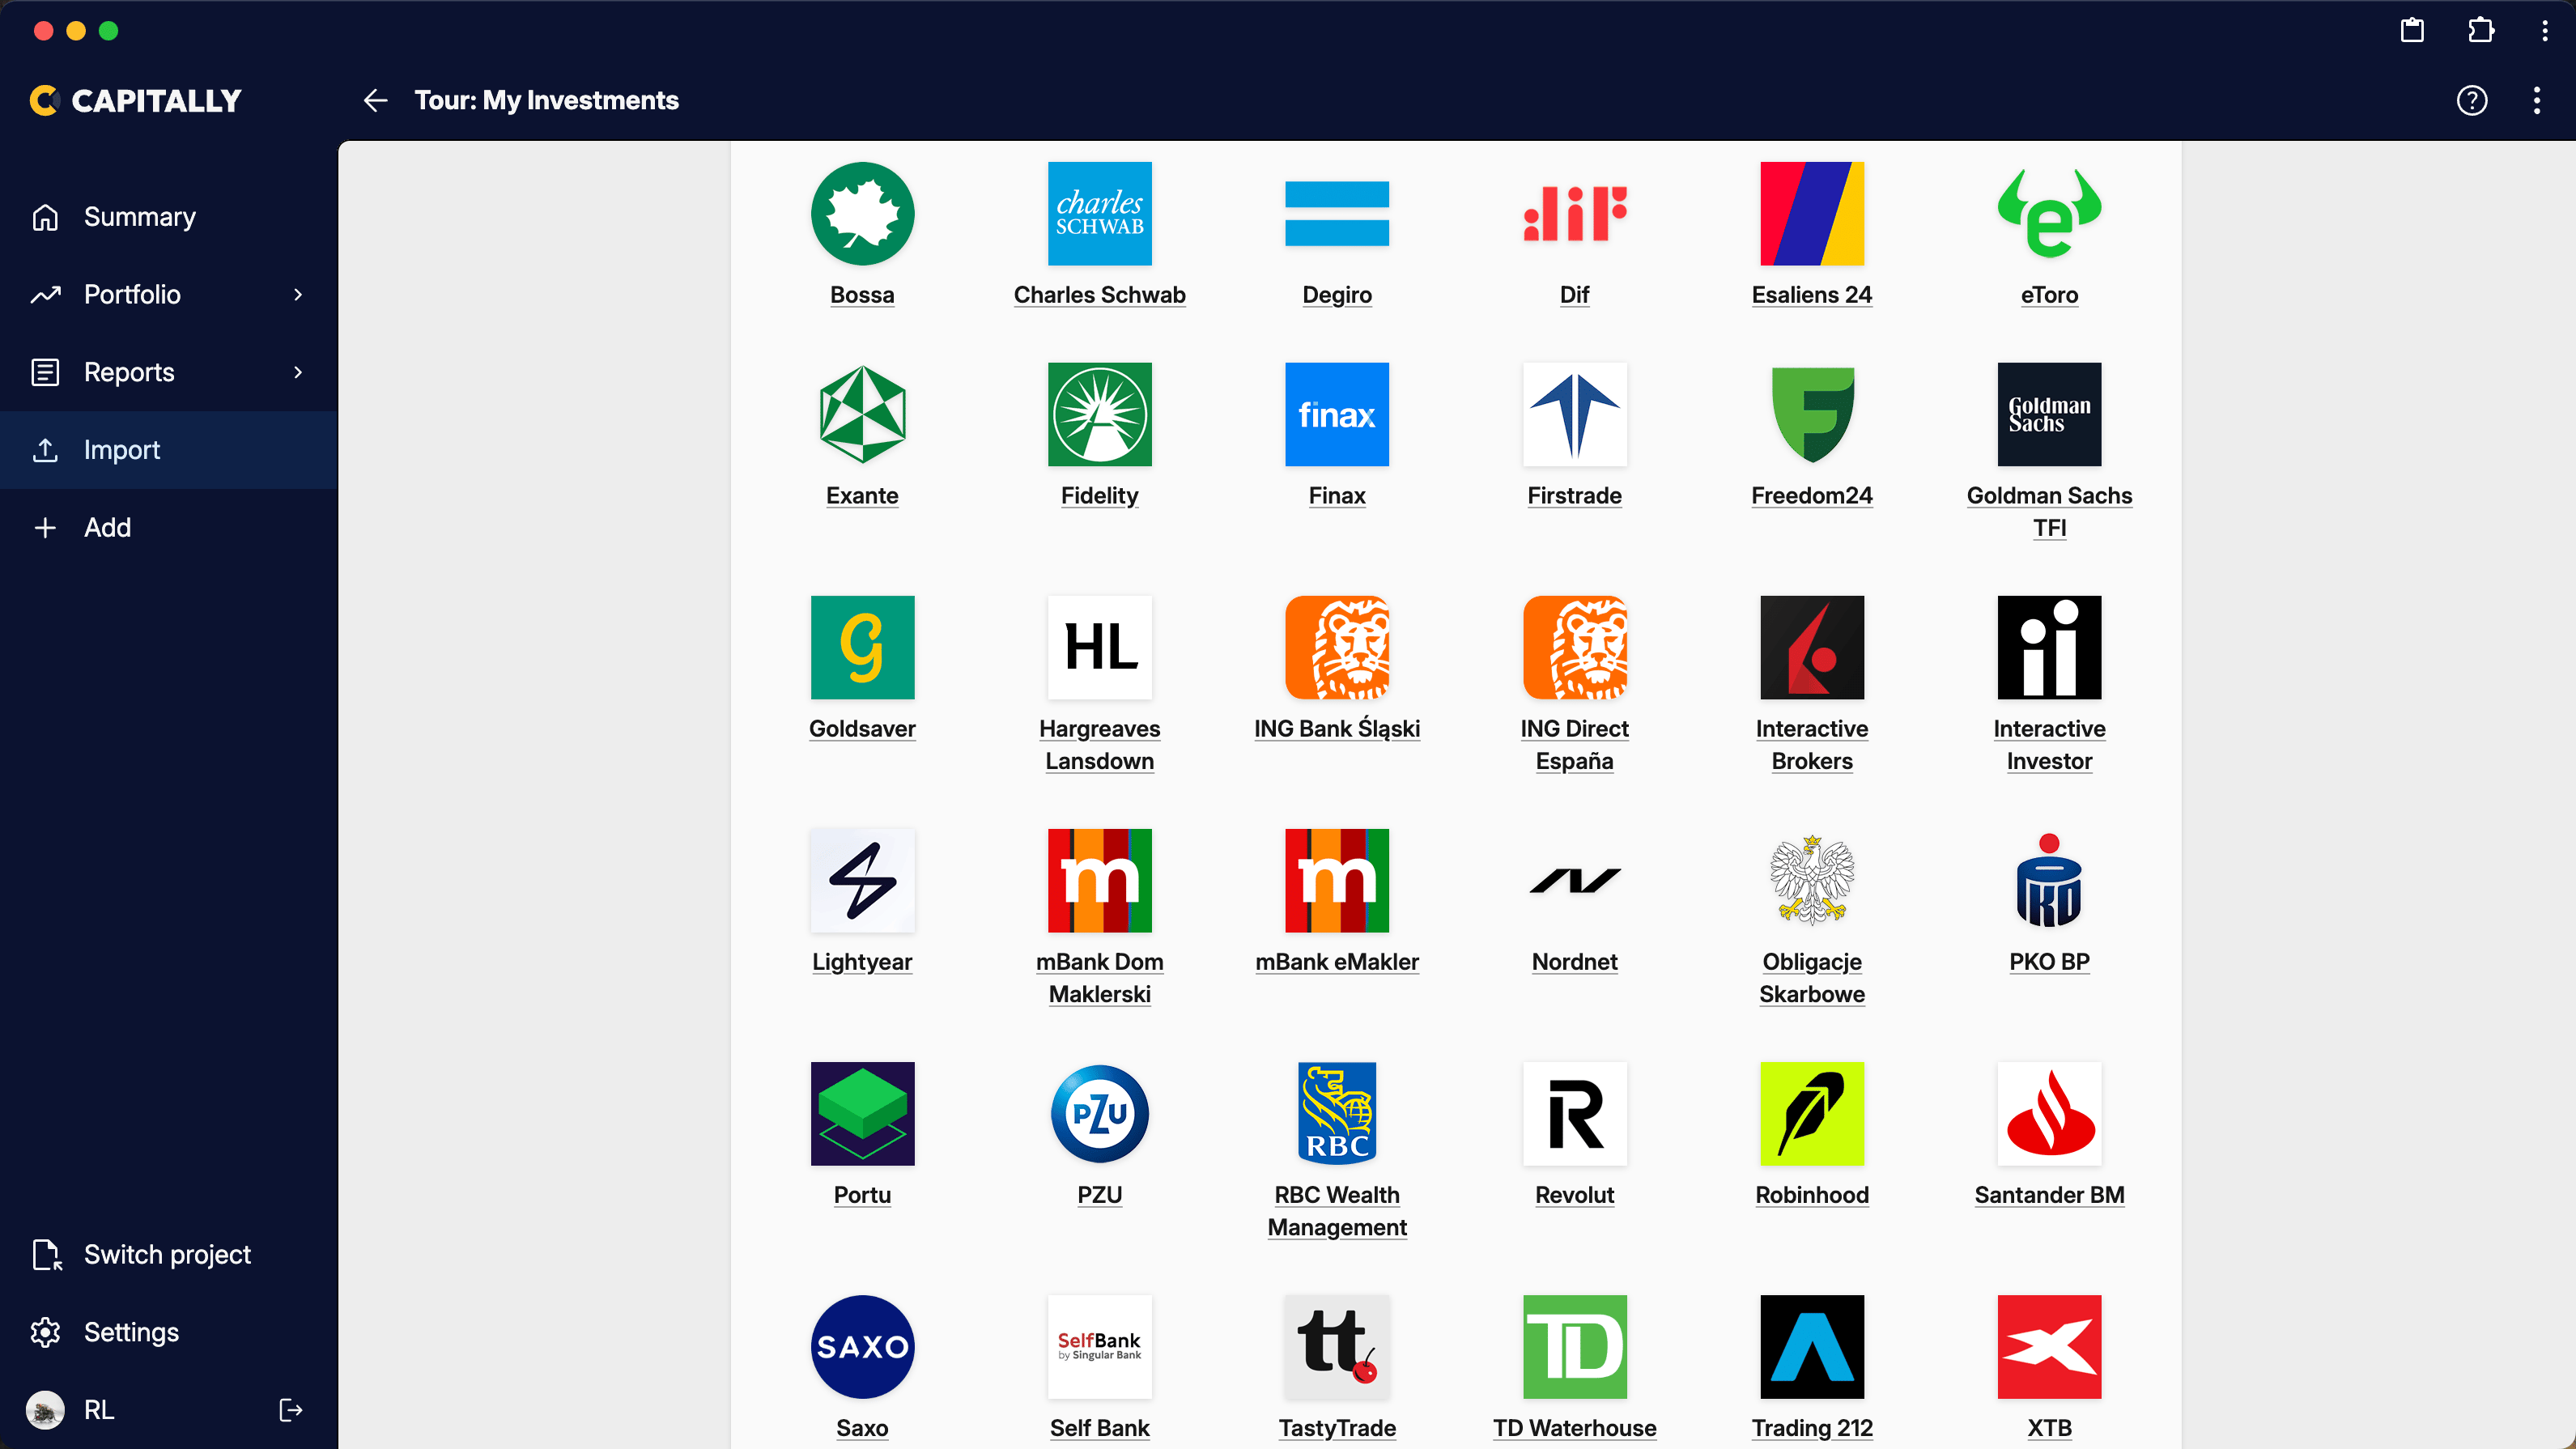Open the Hargreaves Lansdown text link
The height and width of the screenshot is (1449, 2576).
point(1099,745)
